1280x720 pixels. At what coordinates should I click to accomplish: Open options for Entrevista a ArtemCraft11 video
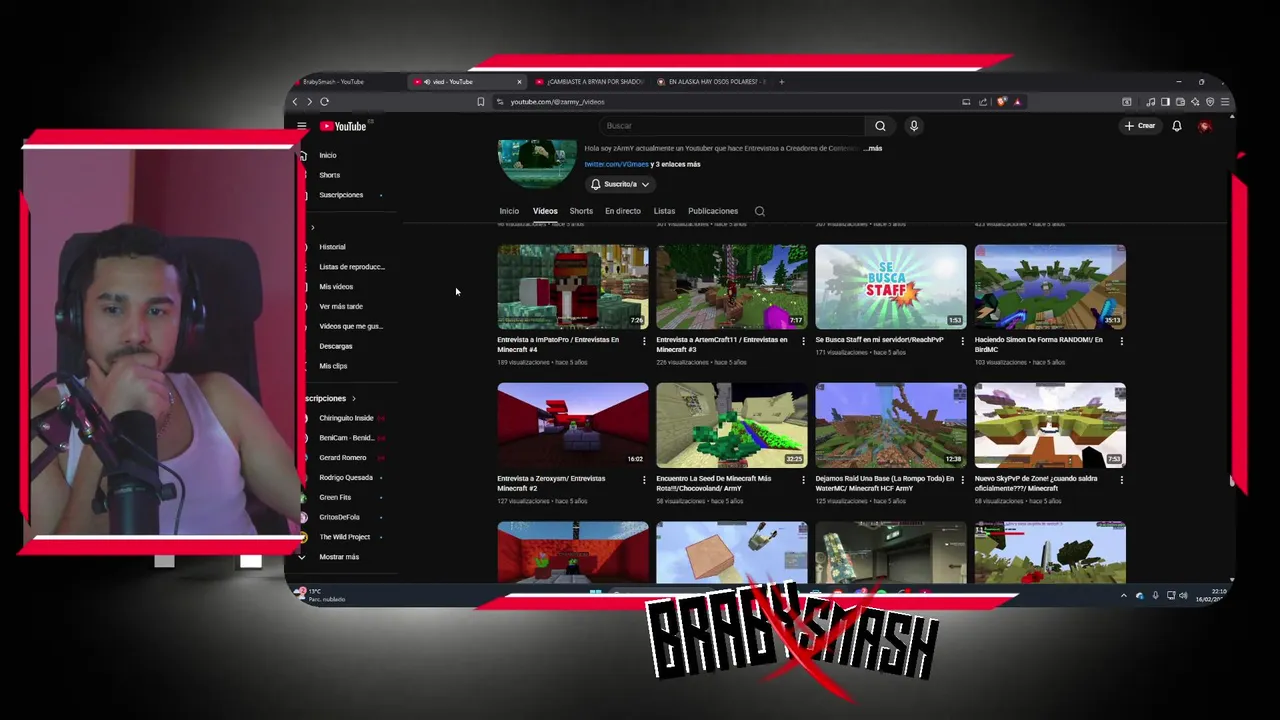[803, 341]
